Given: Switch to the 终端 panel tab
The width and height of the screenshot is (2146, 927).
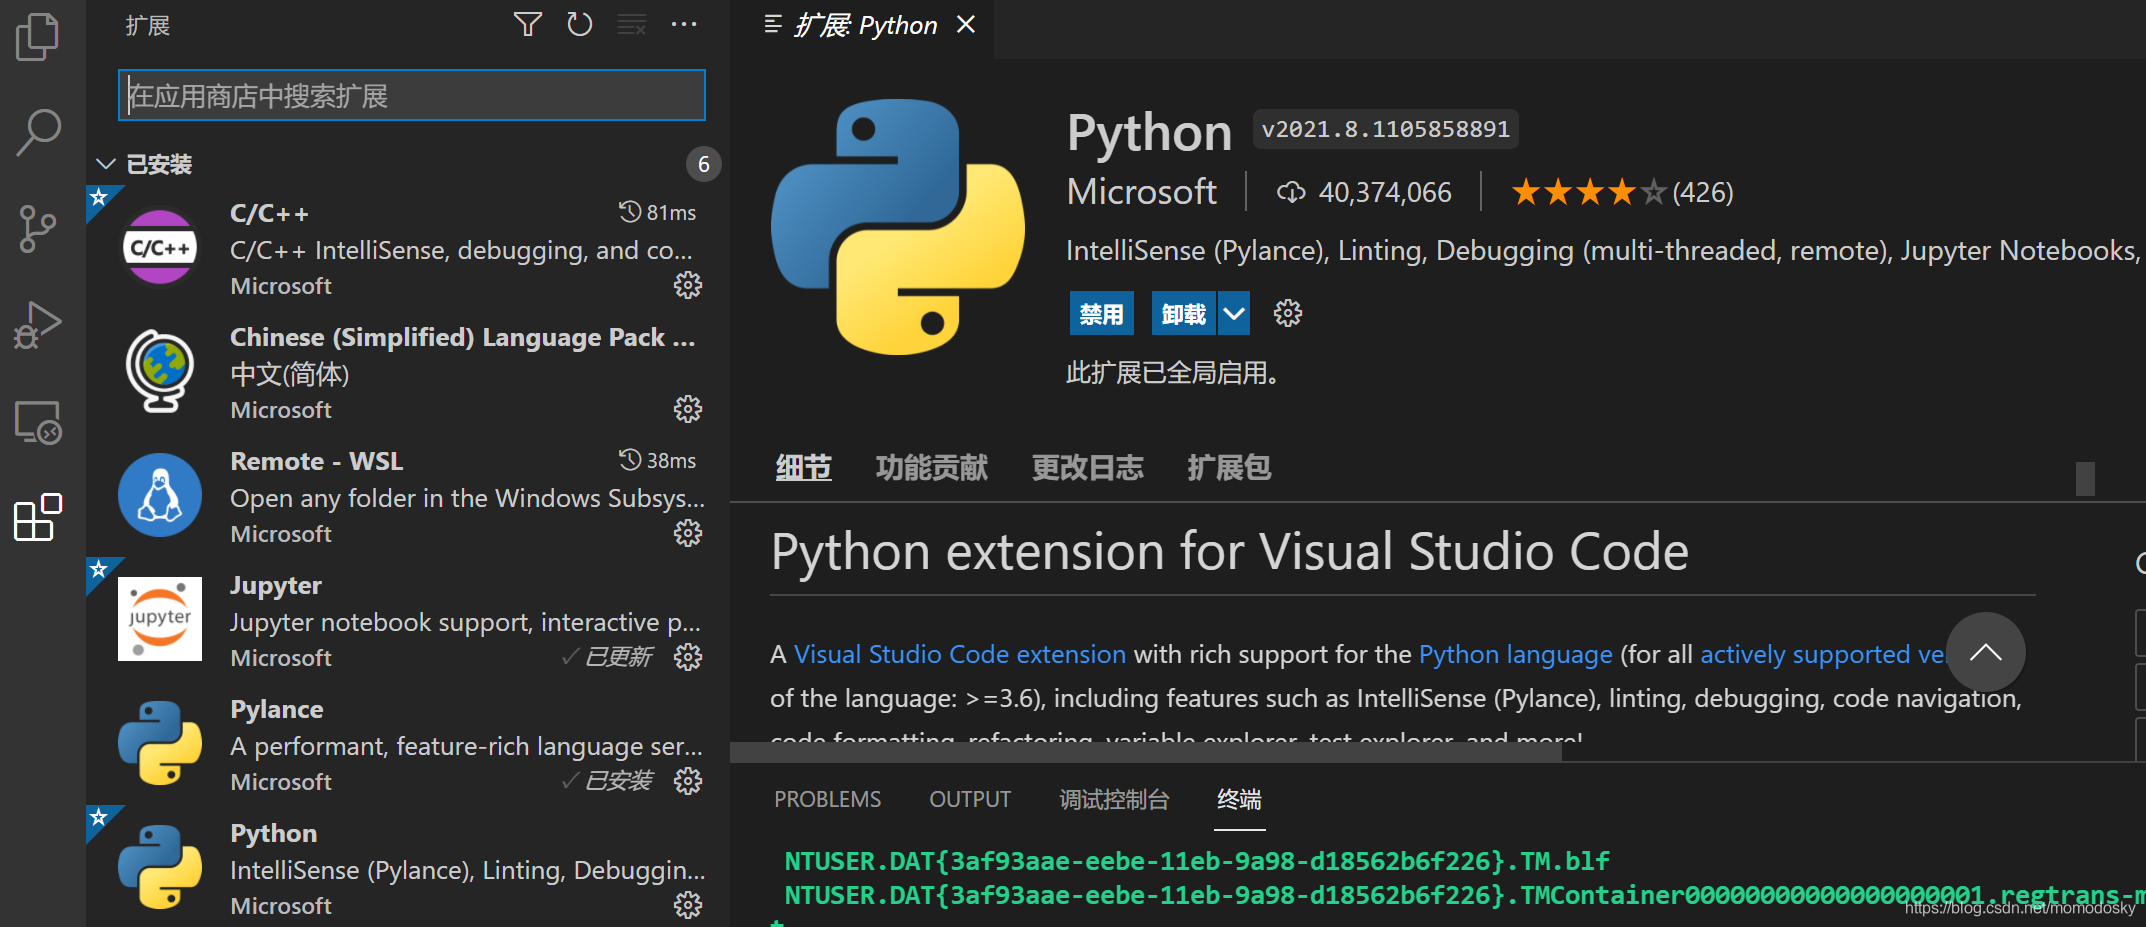Looking at the screenshot, I should coord(1239,799).
